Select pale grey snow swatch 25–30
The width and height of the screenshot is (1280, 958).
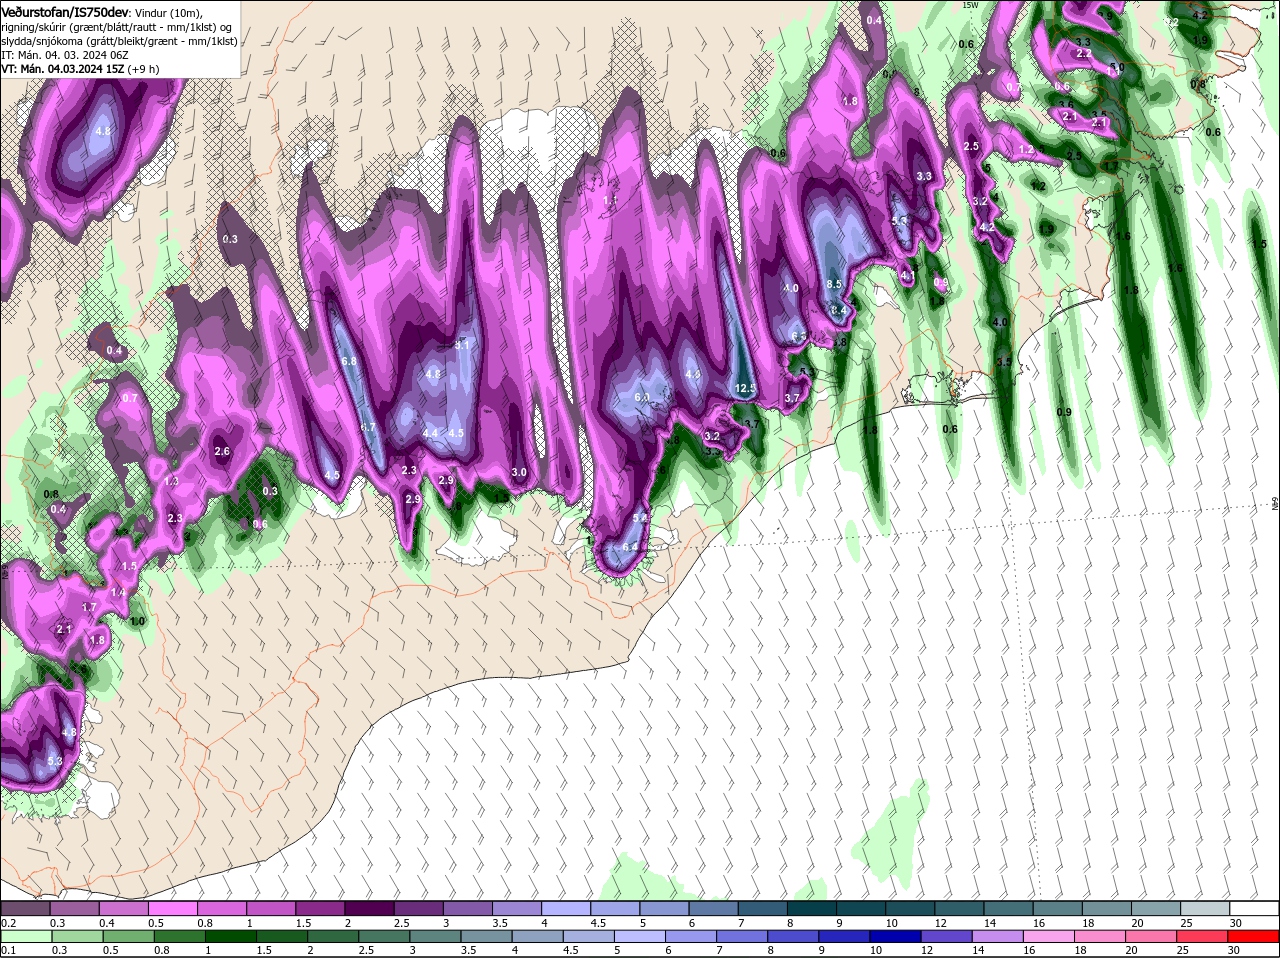pyautogui.click(x=1206, y=908)
